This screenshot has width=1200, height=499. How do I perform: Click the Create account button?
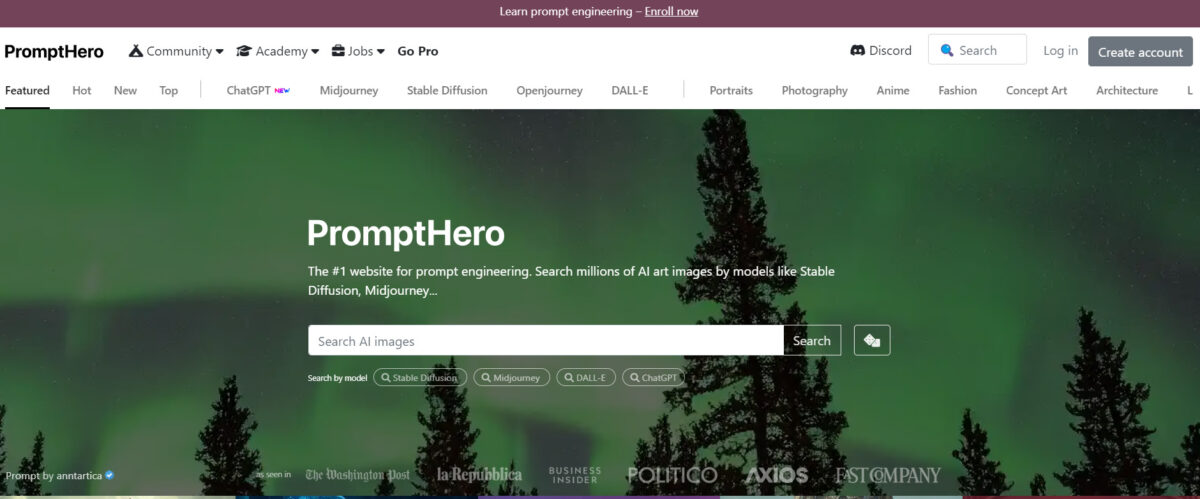tap(1140, 52)
